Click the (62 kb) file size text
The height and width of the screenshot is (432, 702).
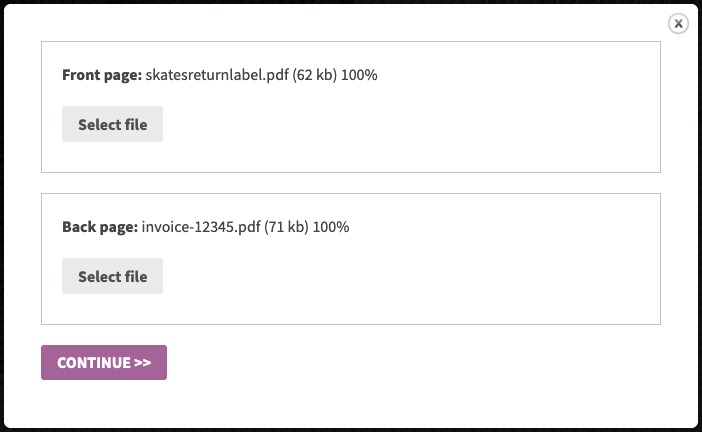315,75
